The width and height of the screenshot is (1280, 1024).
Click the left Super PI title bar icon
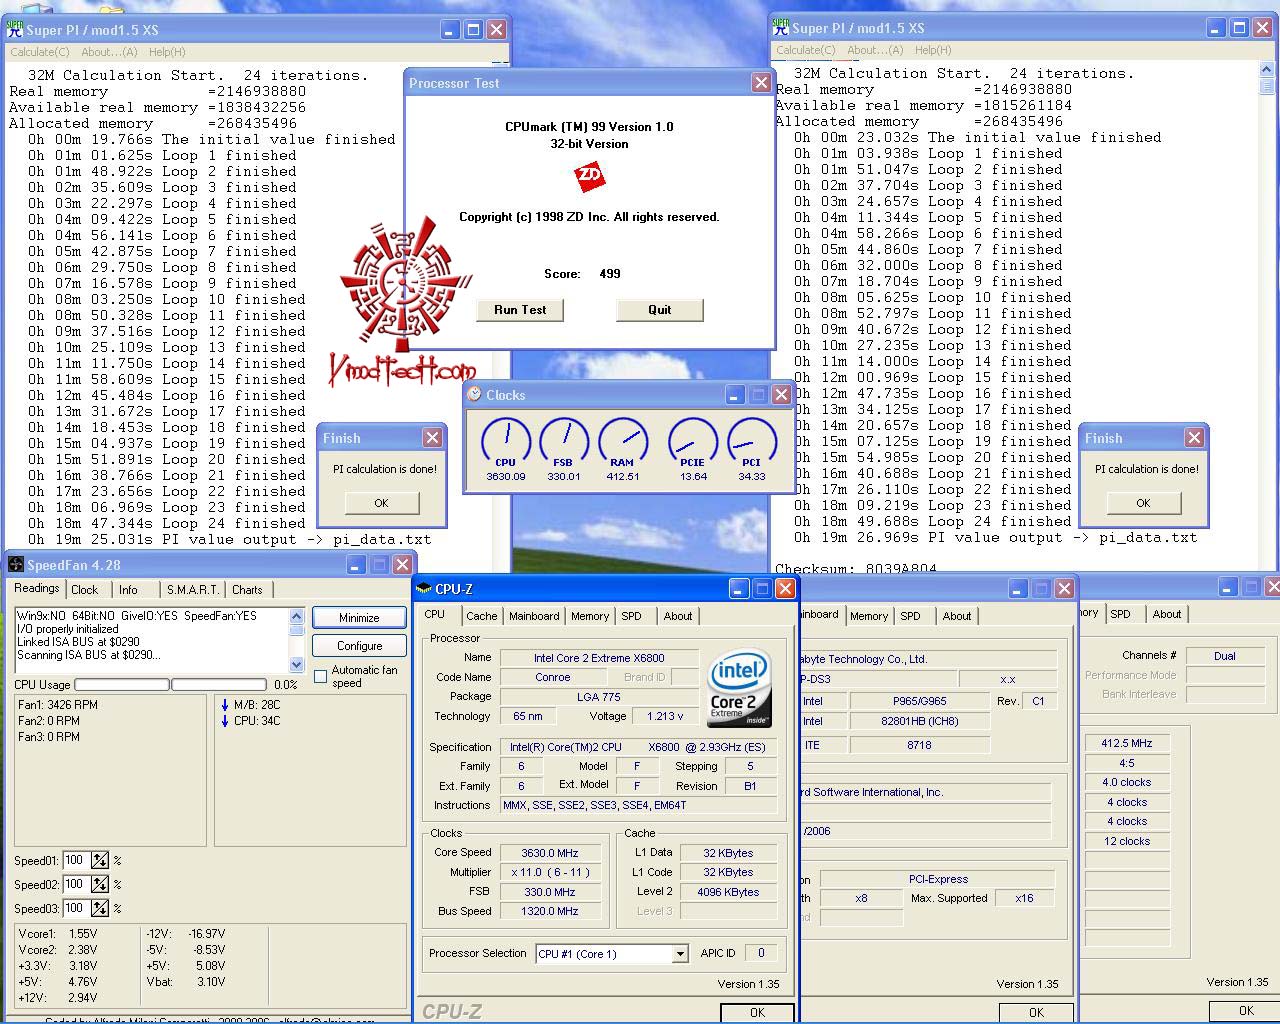tap(15, 29)
